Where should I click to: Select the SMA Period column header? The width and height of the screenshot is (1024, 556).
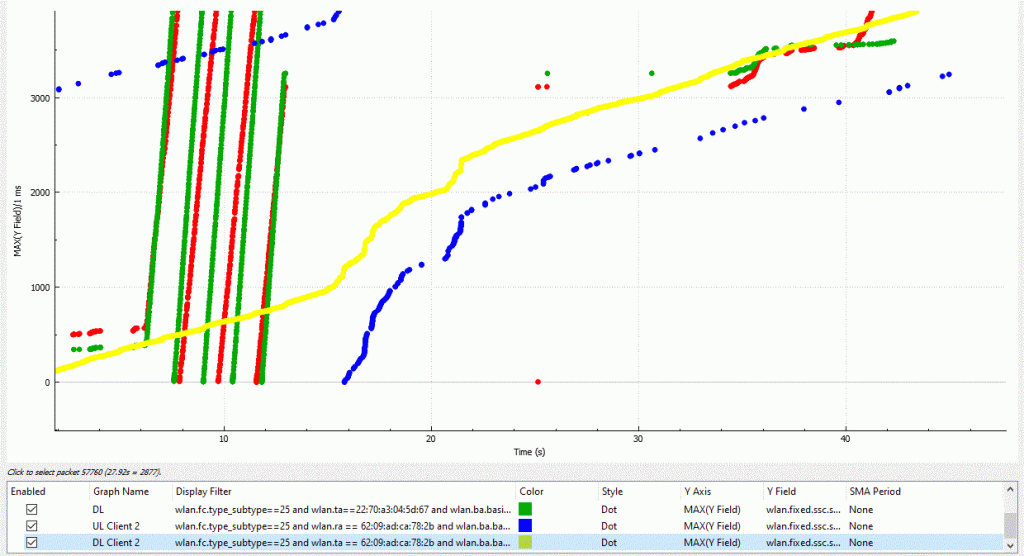[x=874, y=492]
